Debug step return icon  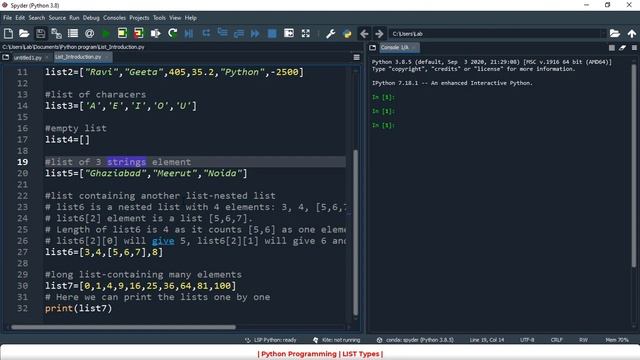[239, 33]
